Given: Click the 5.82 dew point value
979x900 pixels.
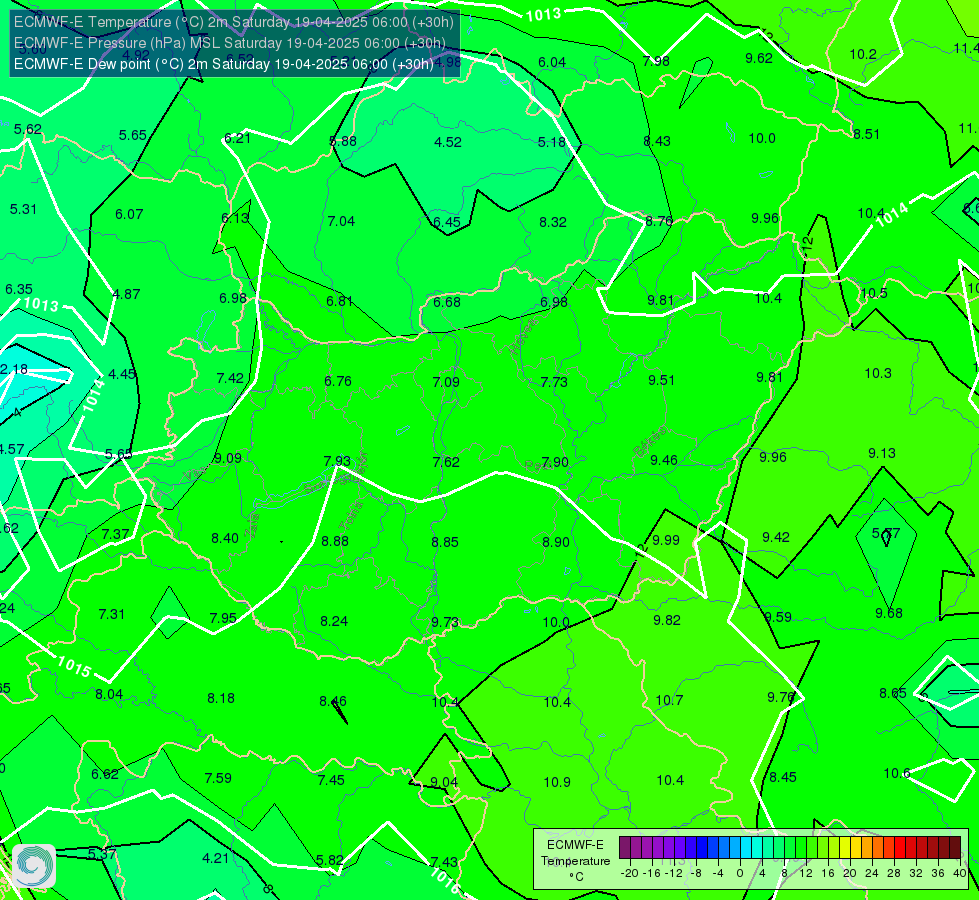Looking at the screenshot, I should point(330,861).
